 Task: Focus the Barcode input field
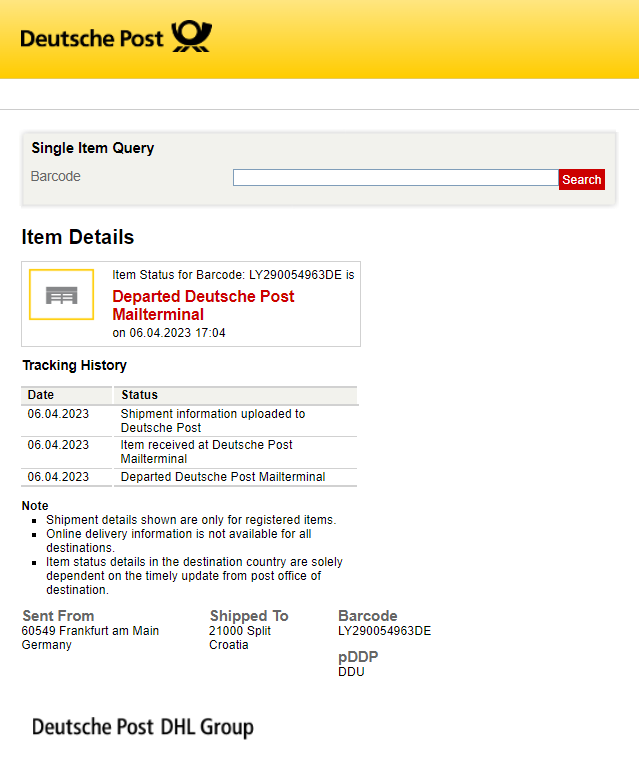(395, 178)
